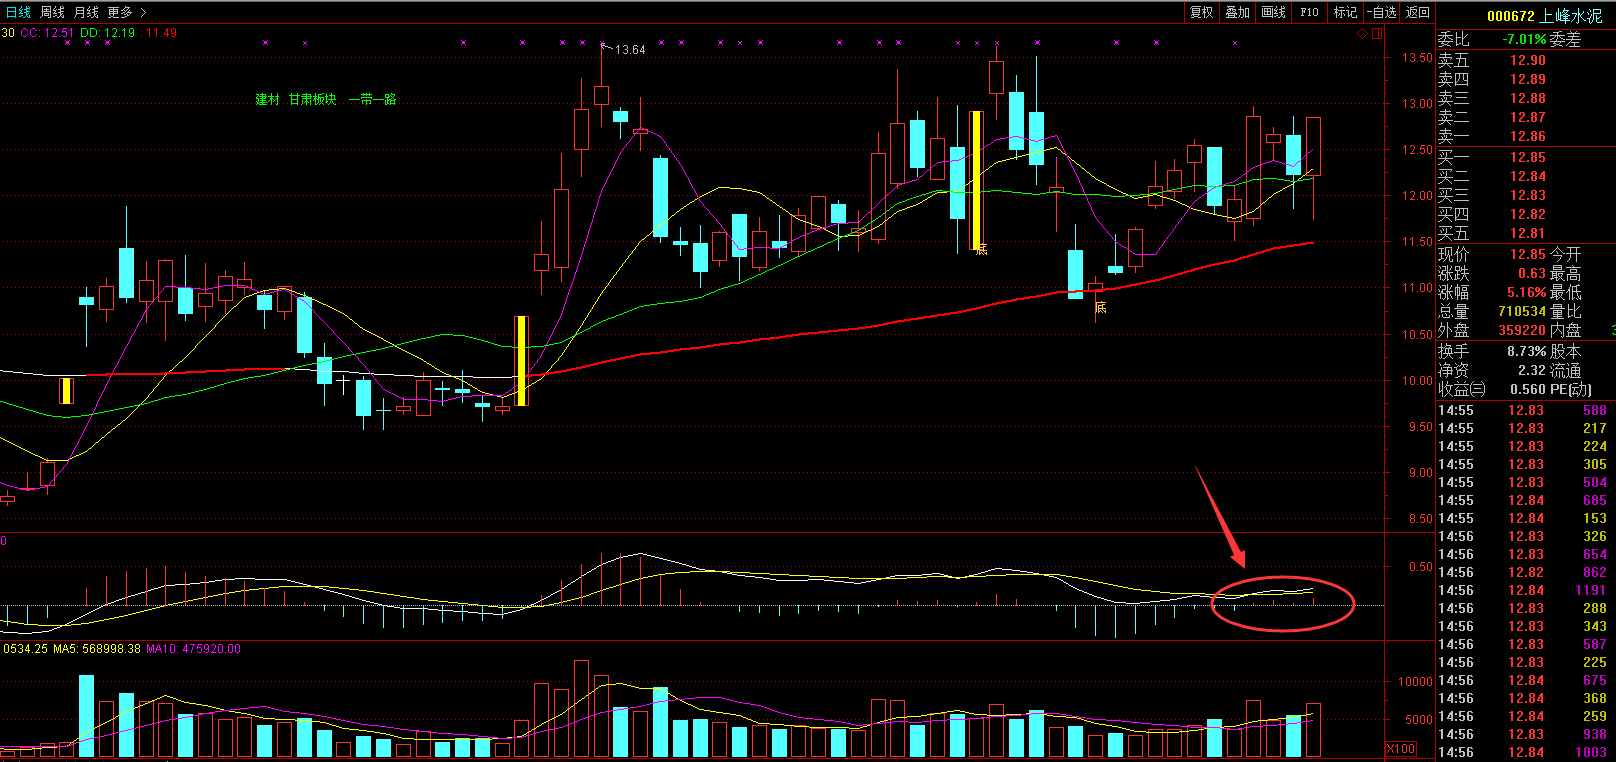This screenshot has height=762, width=1616.
Task: Click the 10.00 price axis label
Action: 1417,380
